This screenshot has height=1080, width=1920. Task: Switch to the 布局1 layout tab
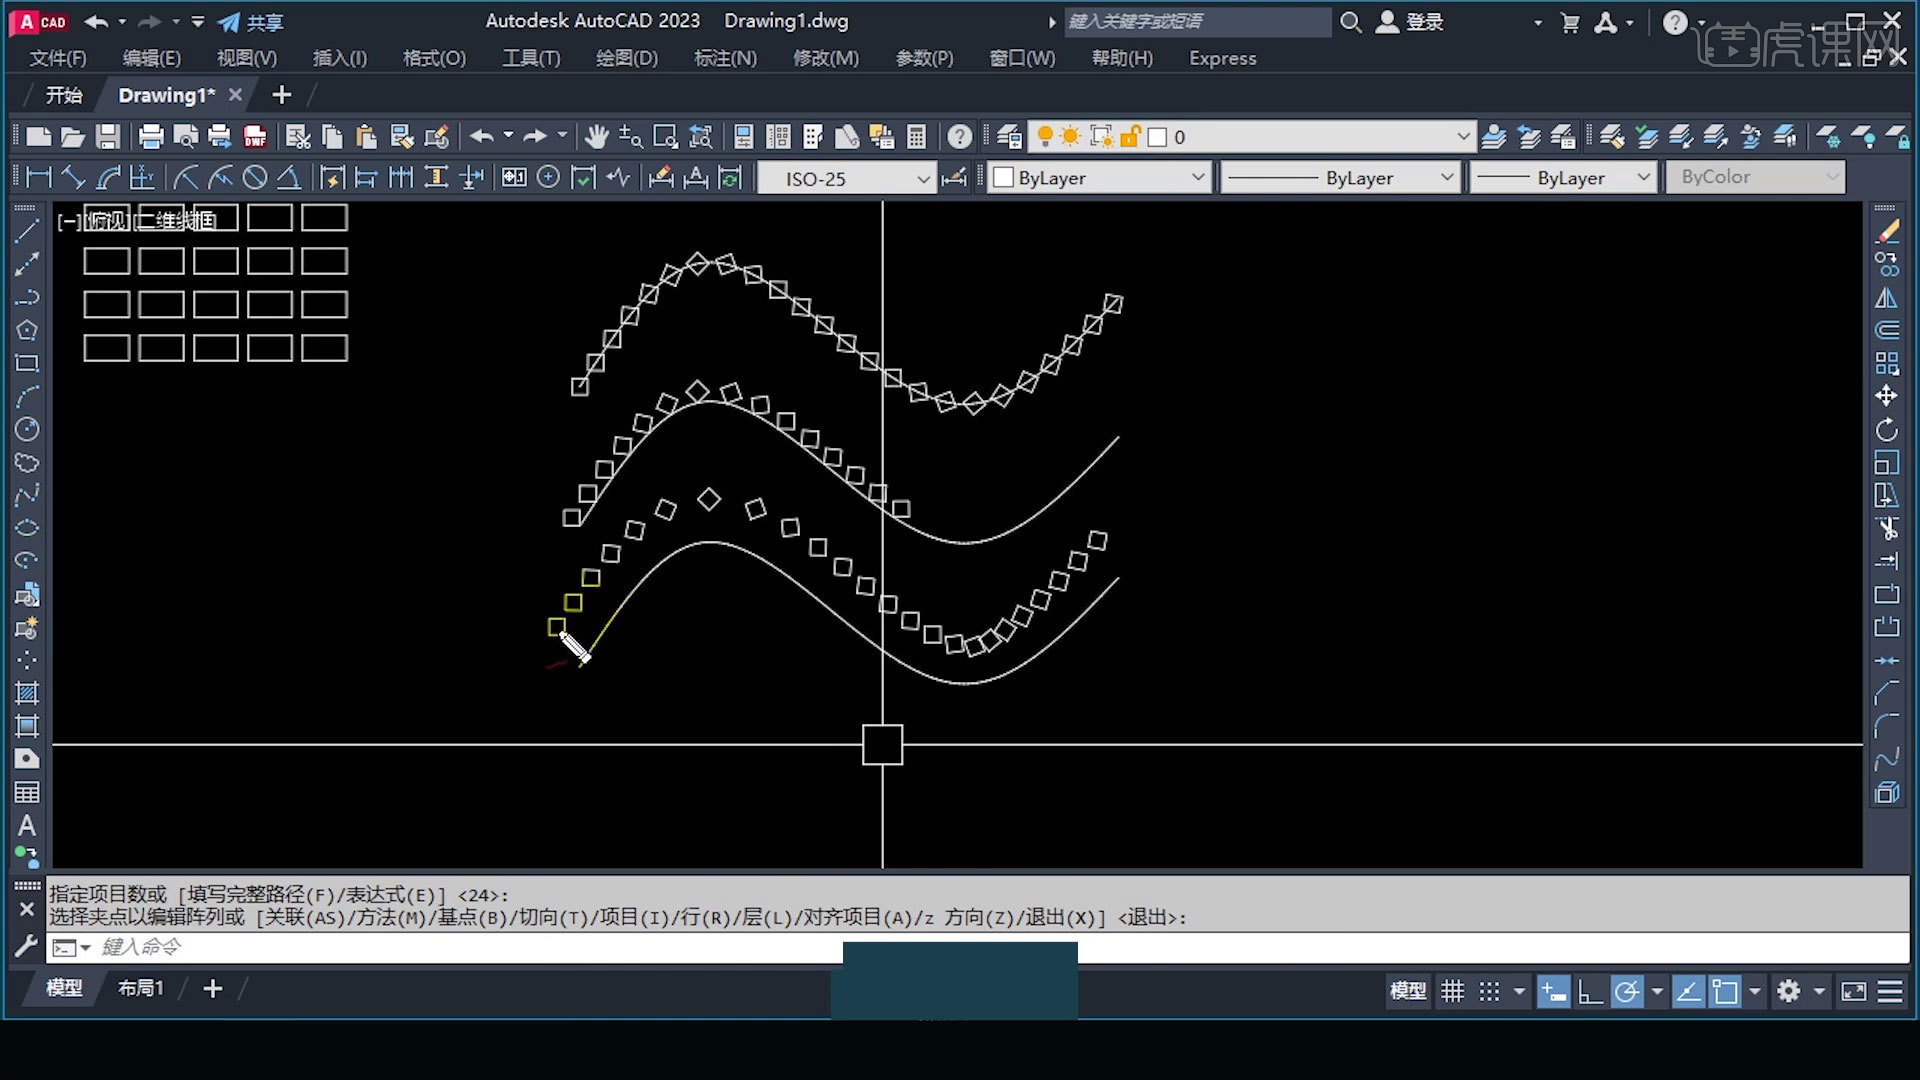tap(140, 988)
